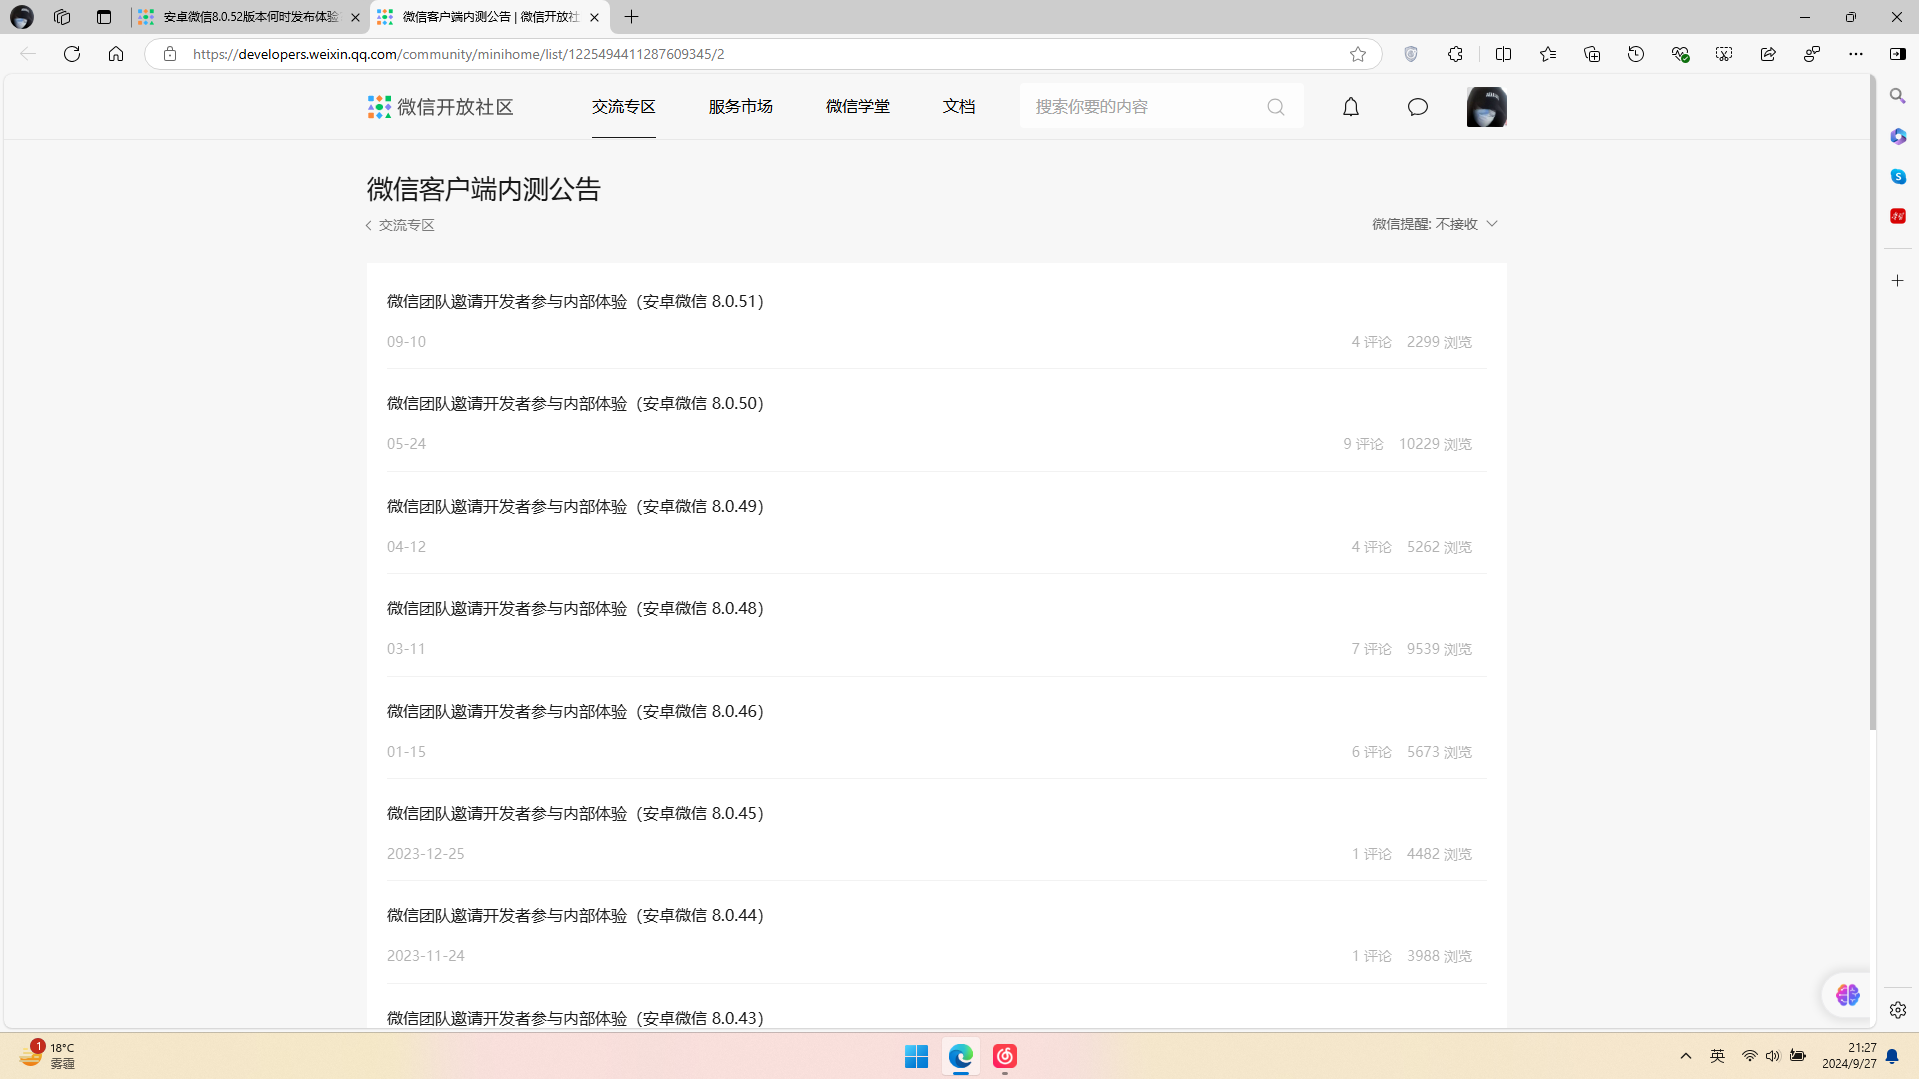
Task: Open post 安卓微信 8.0.49
Action: coord(575,506)
